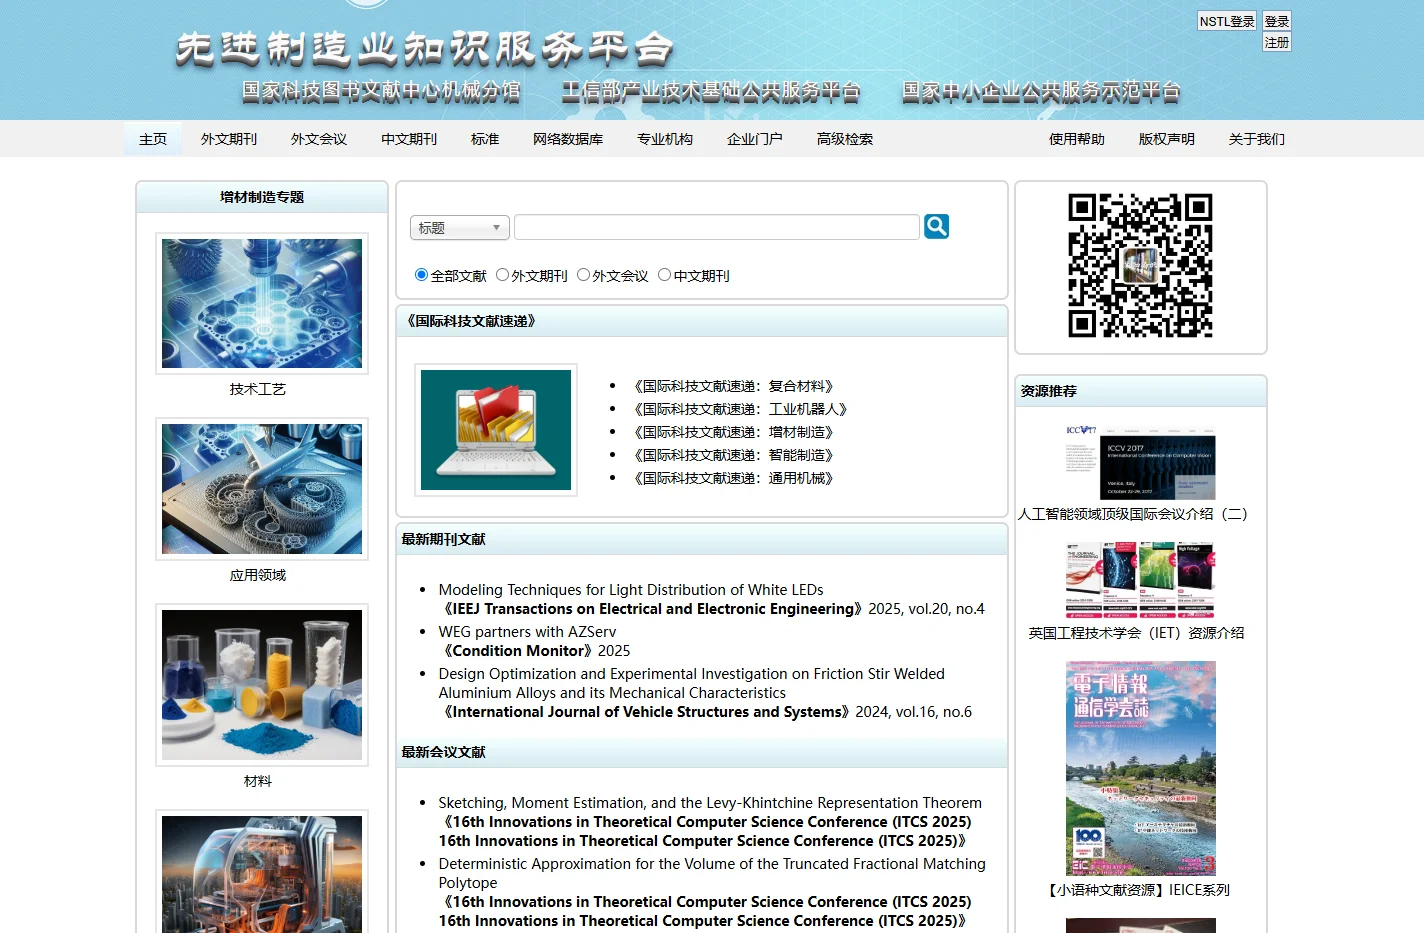The width and height of the screenshot is (1424, 933).
Task: Go to the 主页 nav tab
Action: point(153,139)
